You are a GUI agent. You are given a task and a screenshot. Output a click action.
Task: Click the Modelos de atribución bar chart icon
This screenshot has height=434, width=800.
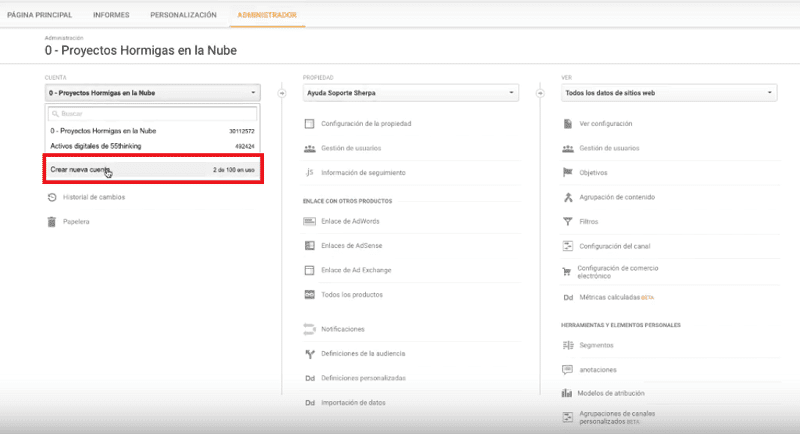pos(567,393)
